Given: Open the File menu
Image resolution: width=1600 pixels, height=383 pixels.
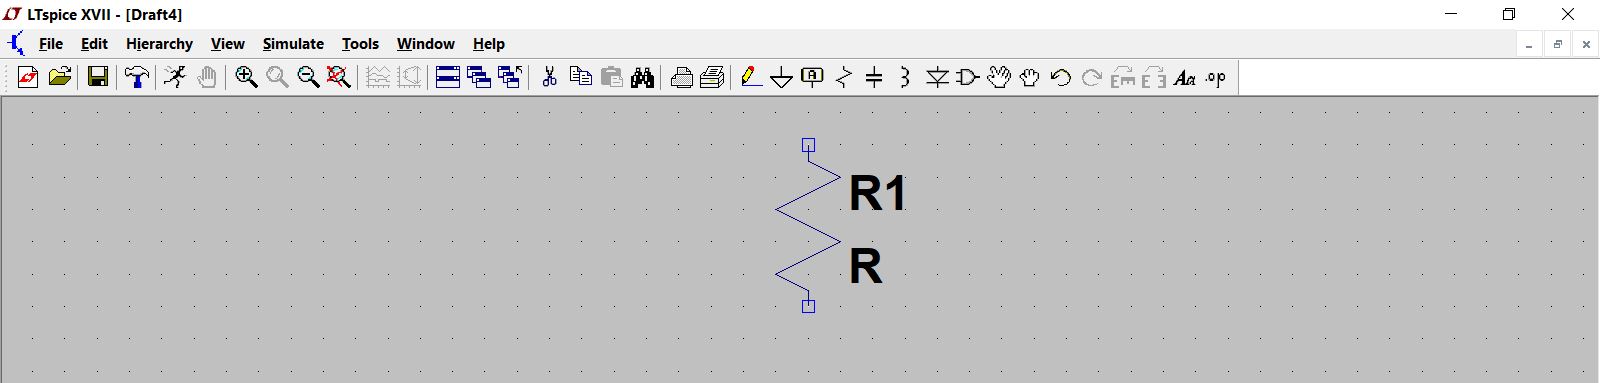Looking at the screenshot, I should (x=51, y=44).
